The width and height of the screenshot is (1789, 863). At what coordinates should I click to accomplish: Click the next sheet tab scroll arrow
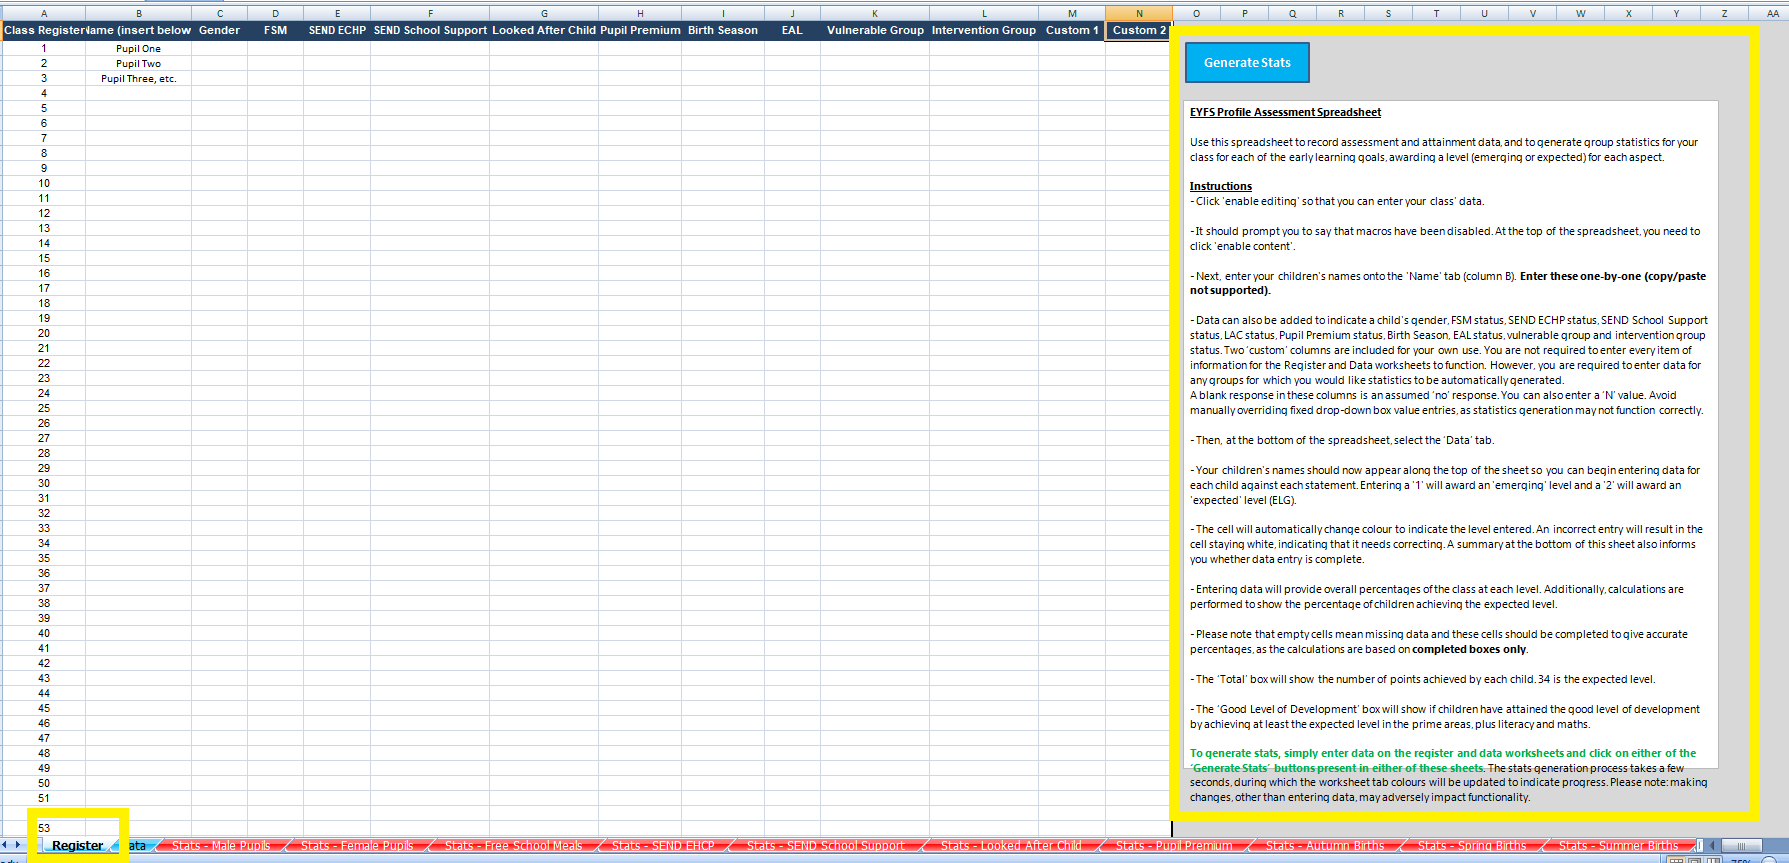tap(17, 845)
